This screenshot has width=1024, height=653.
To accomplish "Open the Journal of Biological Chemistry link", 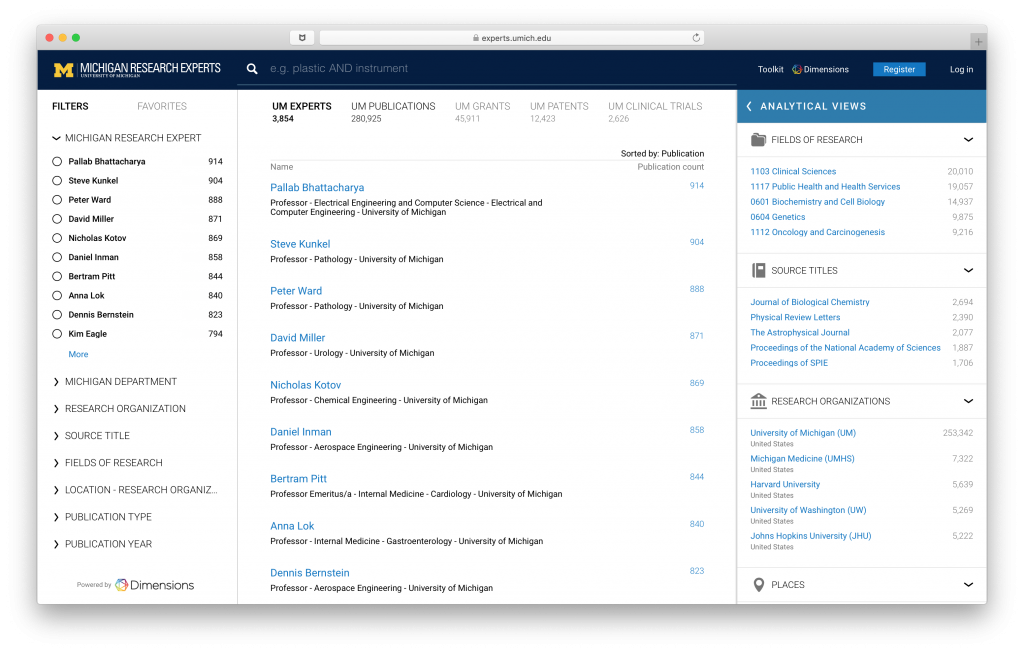I will pyautogui.click(x=810, y=302).
